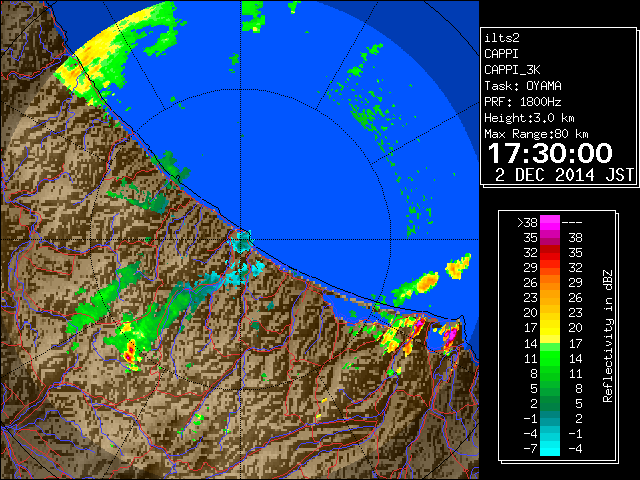Image resolution: width=640 pixels, height=480 pixels.
Task: Select the CAPPI_3K product label
Action: (512, 70)
